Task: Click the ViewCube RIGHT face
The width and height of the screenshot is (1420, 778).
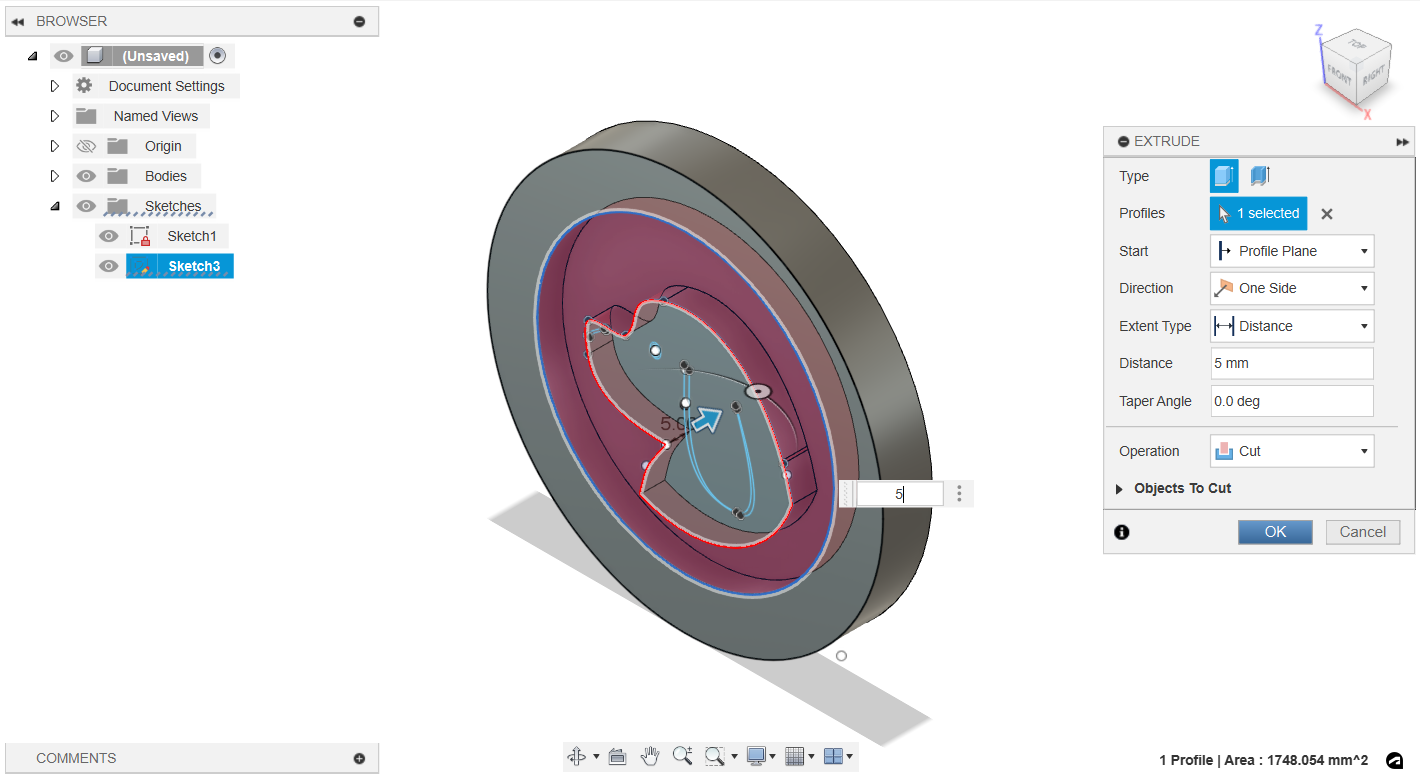Action: click(x=1372, y=74)
